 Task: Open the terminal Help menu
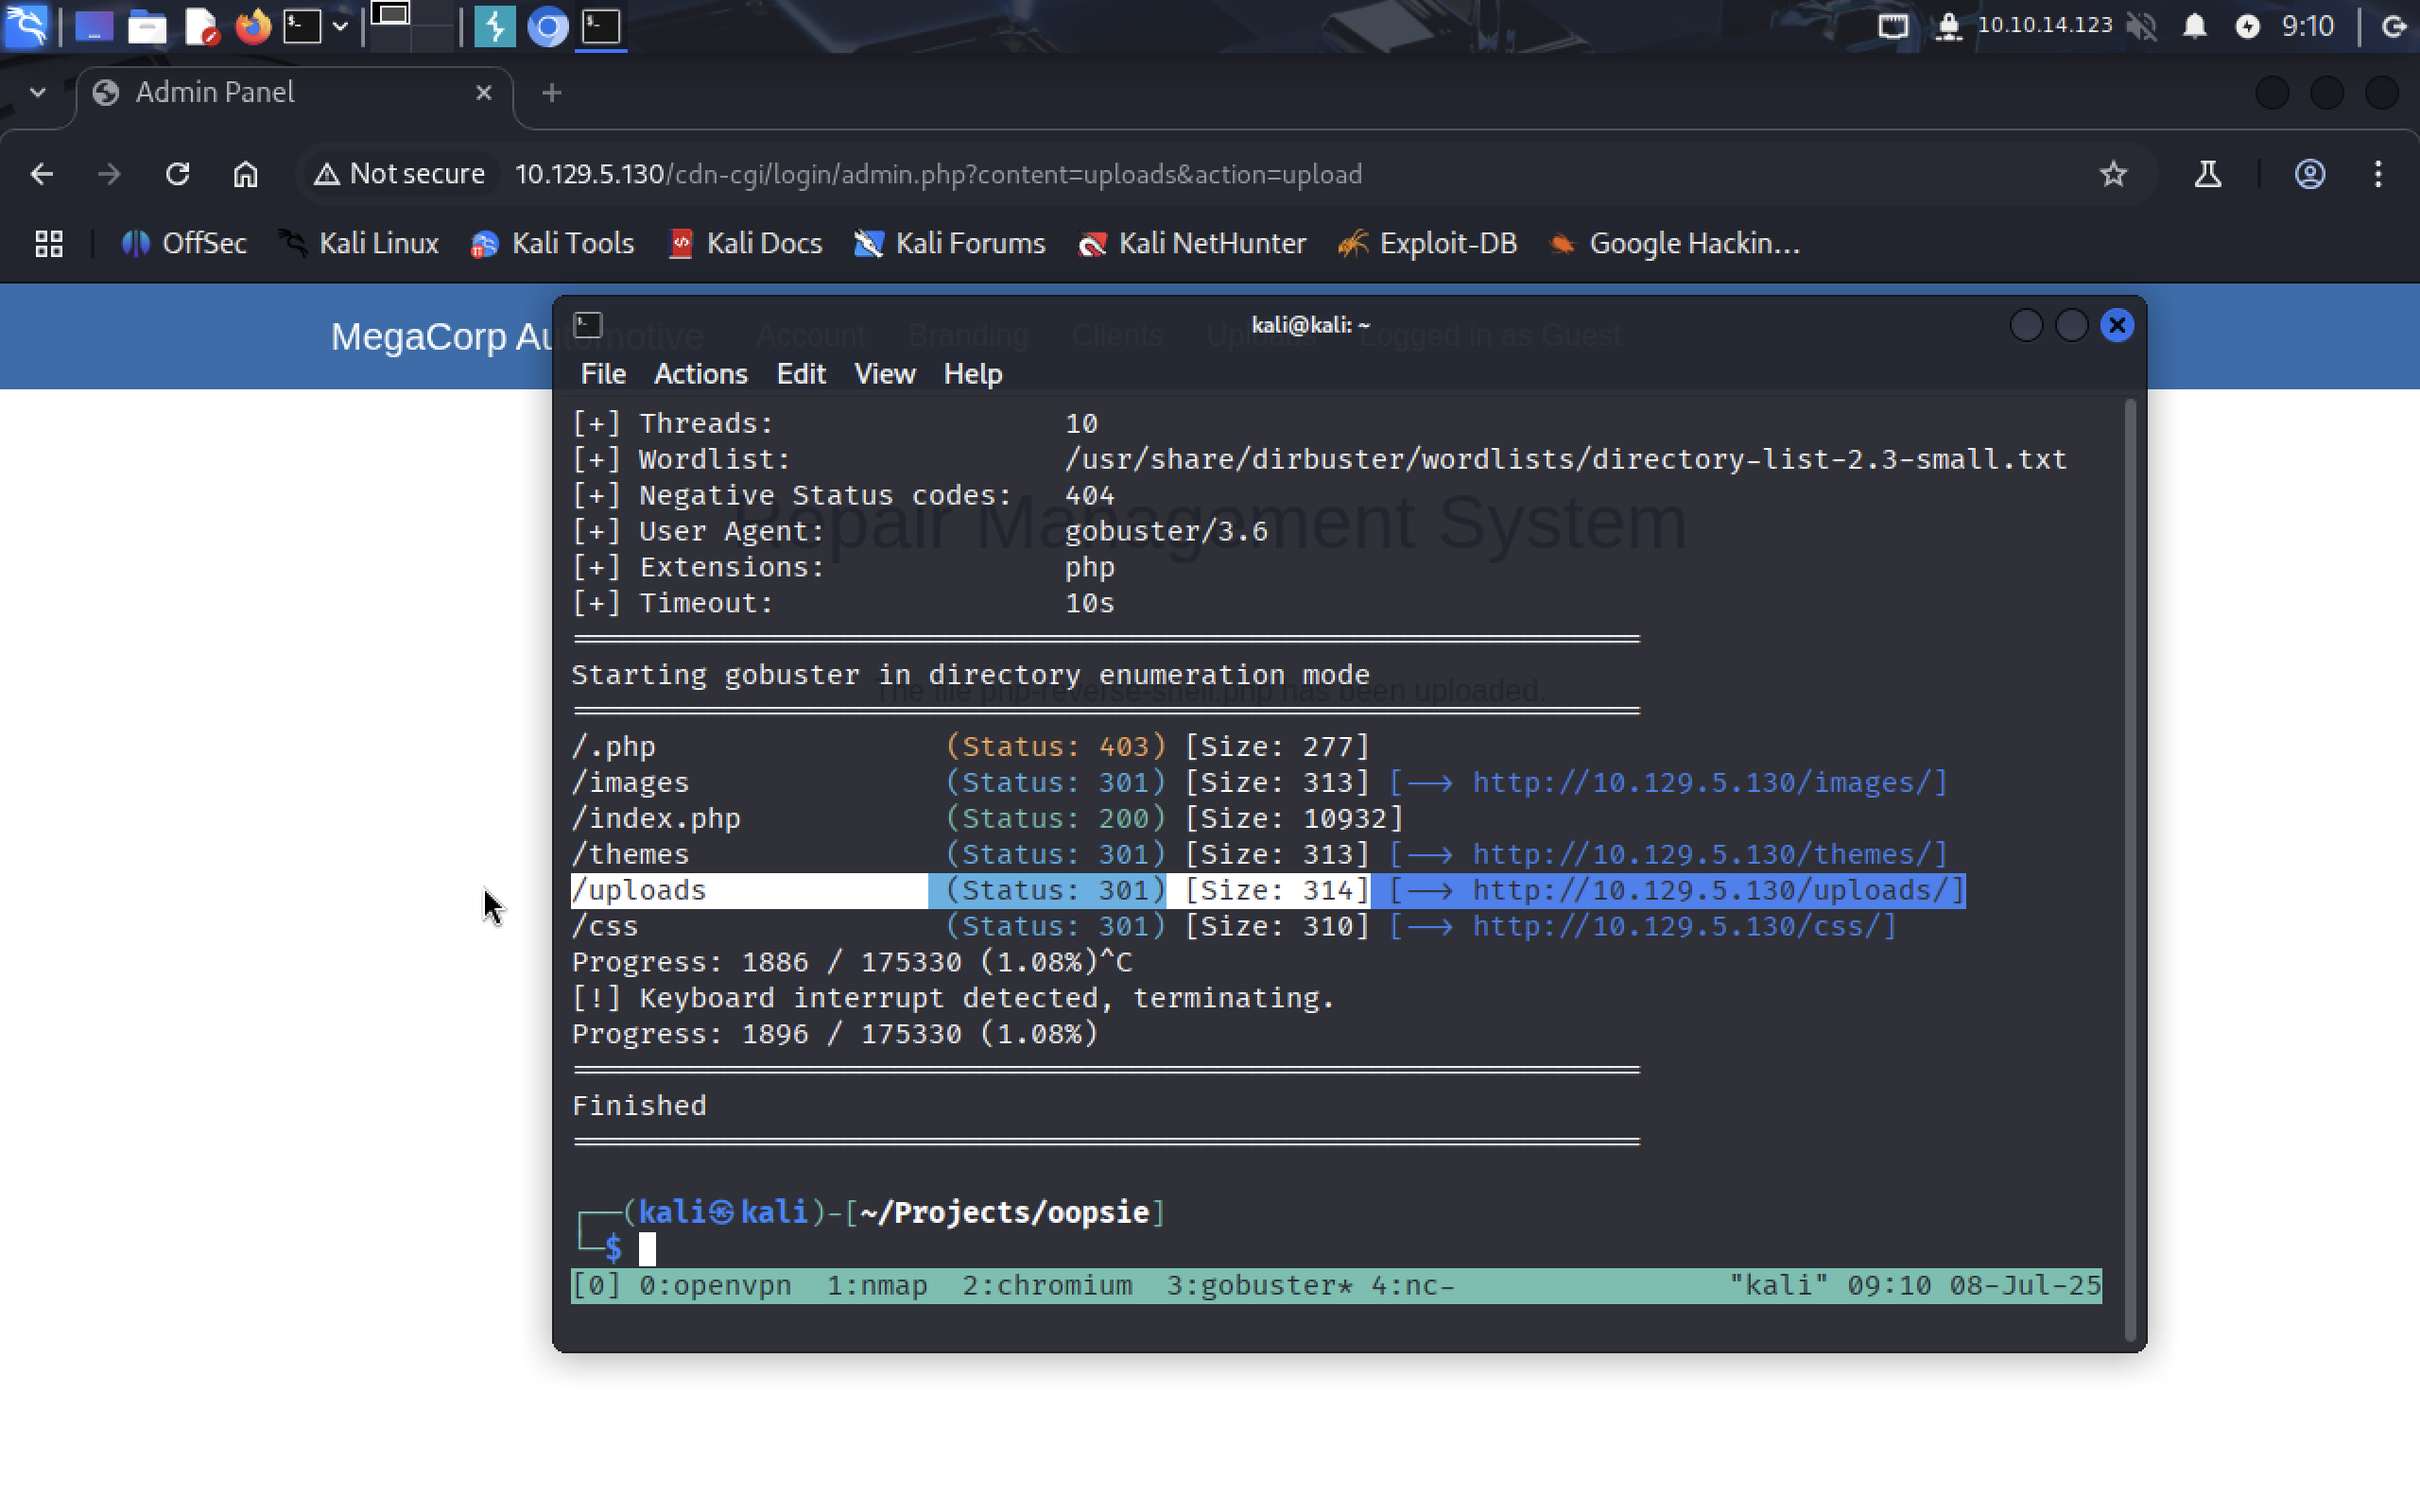972,374
